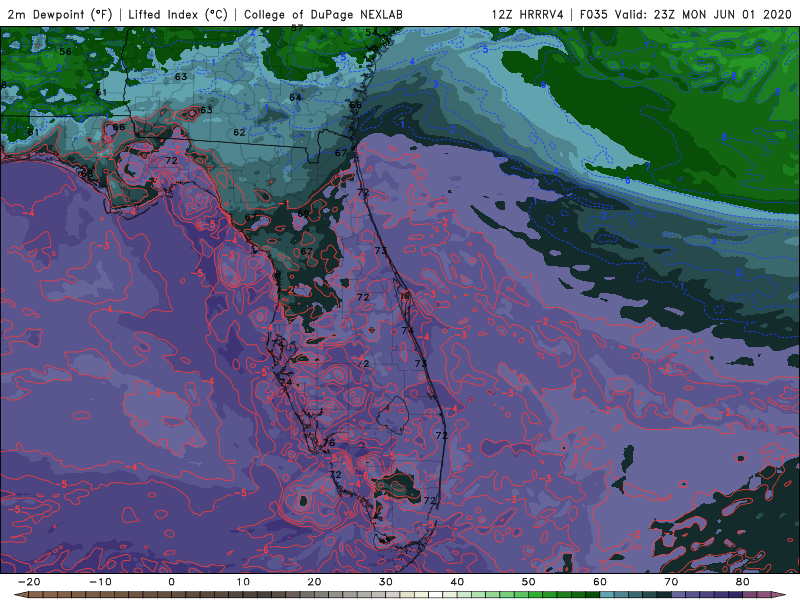The height and width of the screenshot is (600, 800).
Task: Click the '62' dewpoint value on the map
Action: [239, 132]
